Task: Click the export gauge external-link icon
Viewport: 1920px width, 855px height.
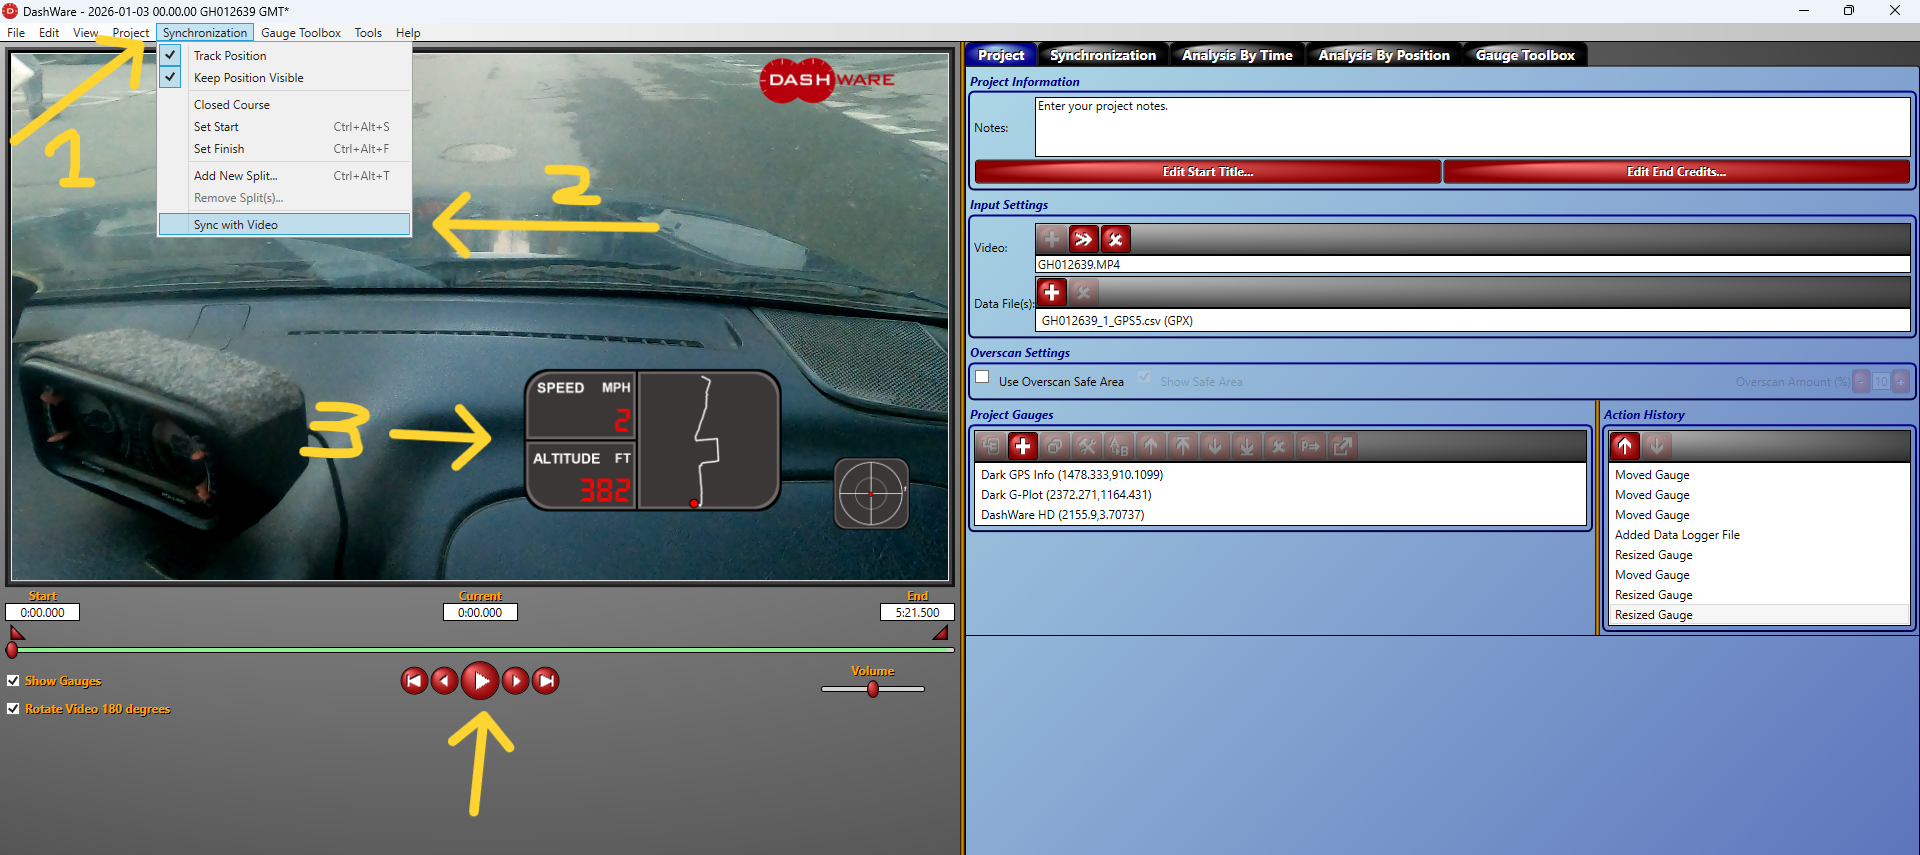Action: [1342, 446]
